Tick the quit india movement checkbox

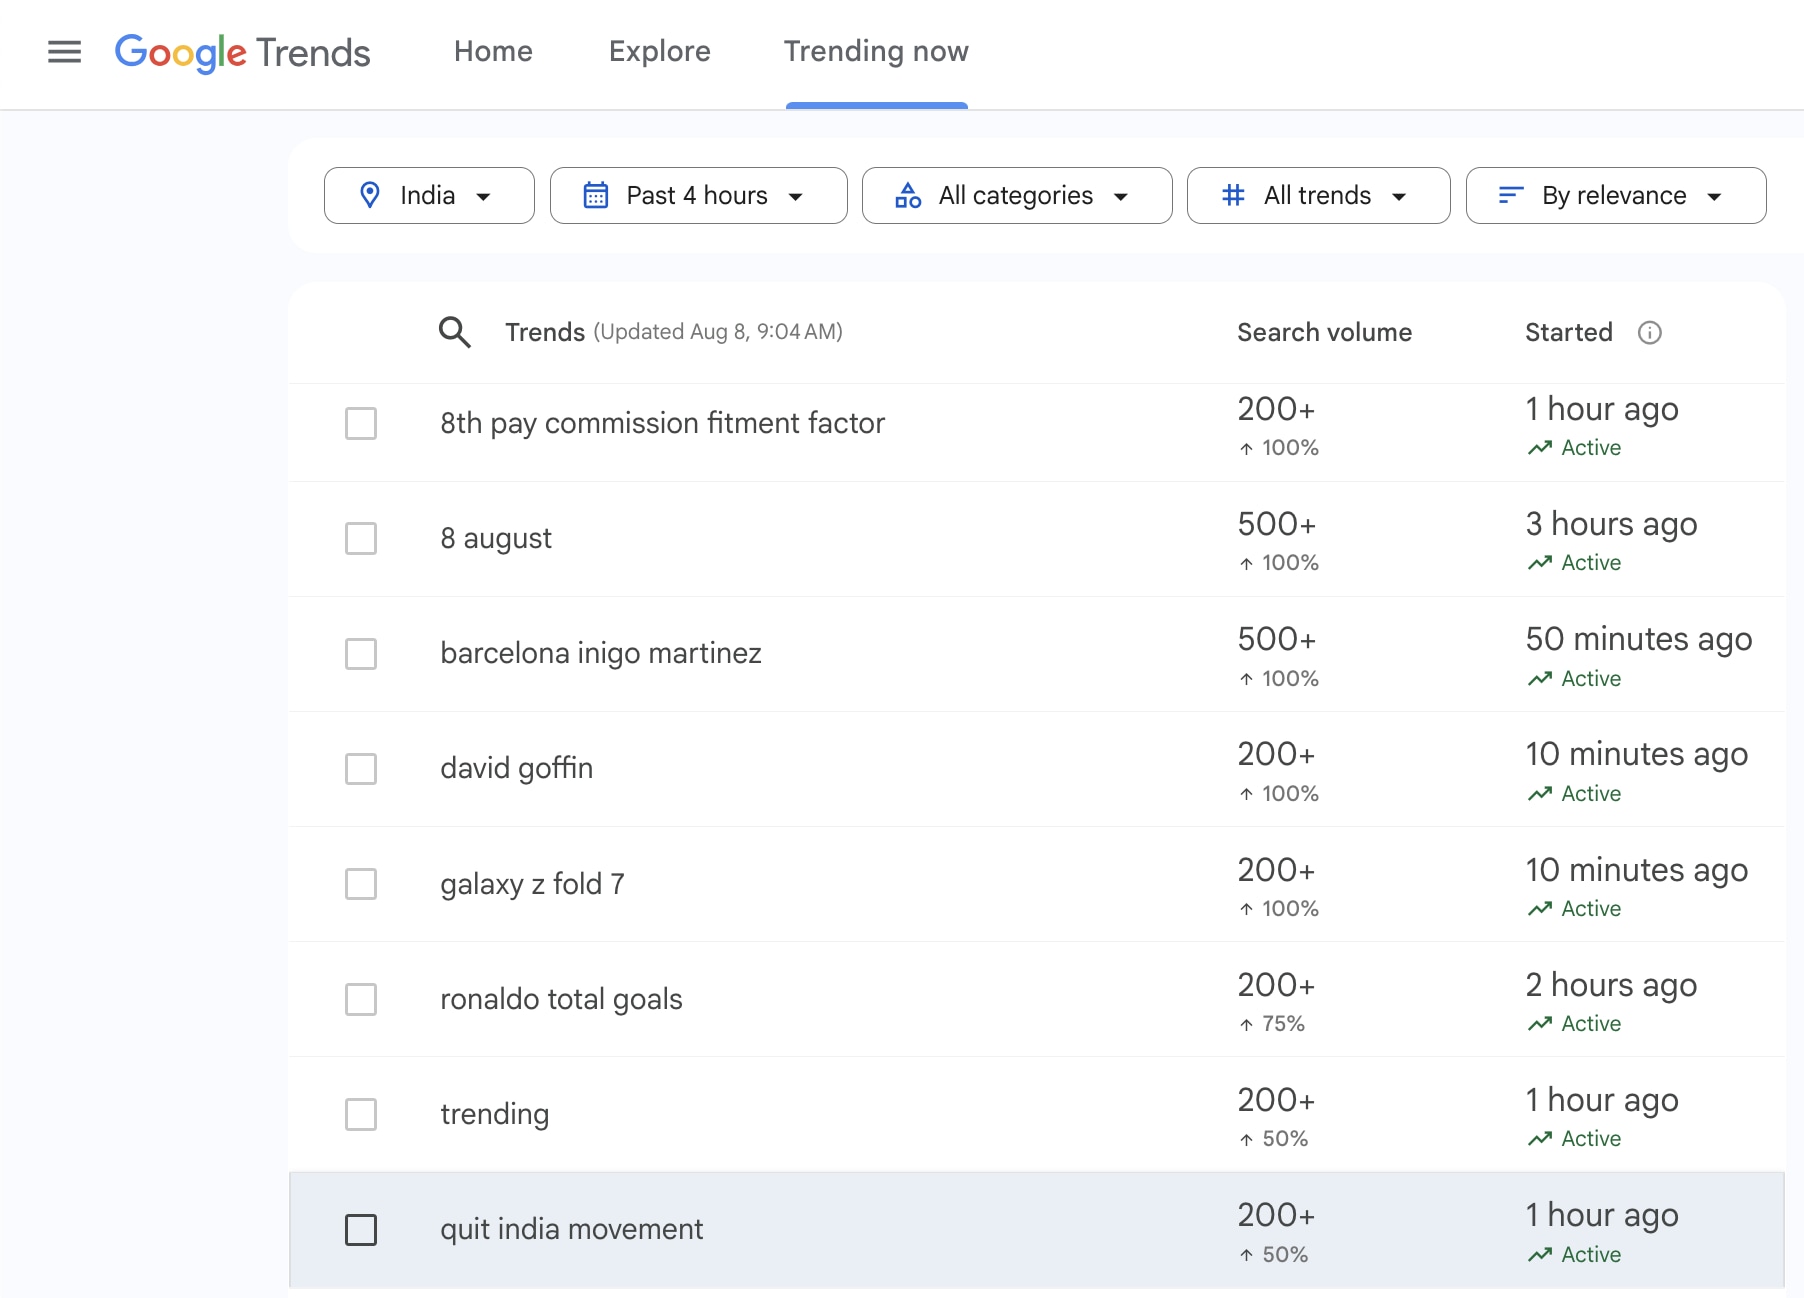361,1230
